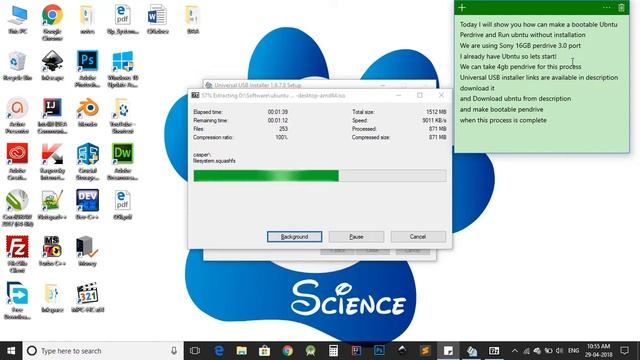Delete the sticky note with trash icon
The image size is (640, 360).
pyautogui.click(x=621, y=8)
